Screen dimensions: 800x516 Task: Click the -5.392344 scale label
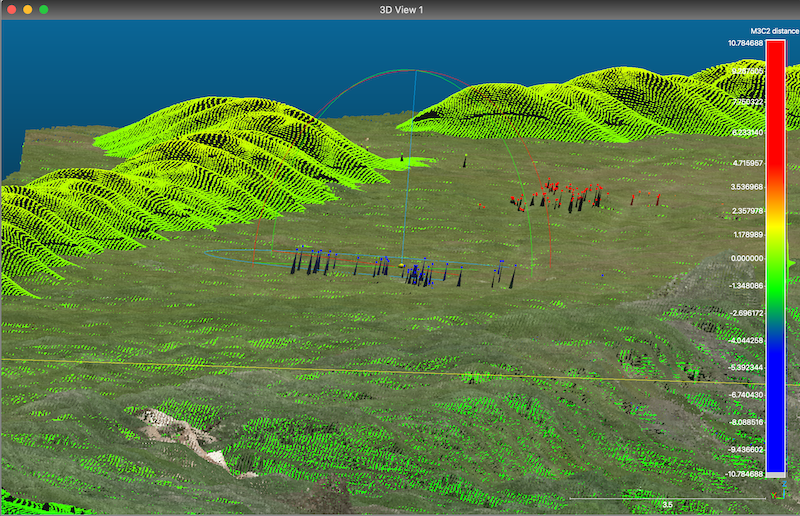coord(746,367)
